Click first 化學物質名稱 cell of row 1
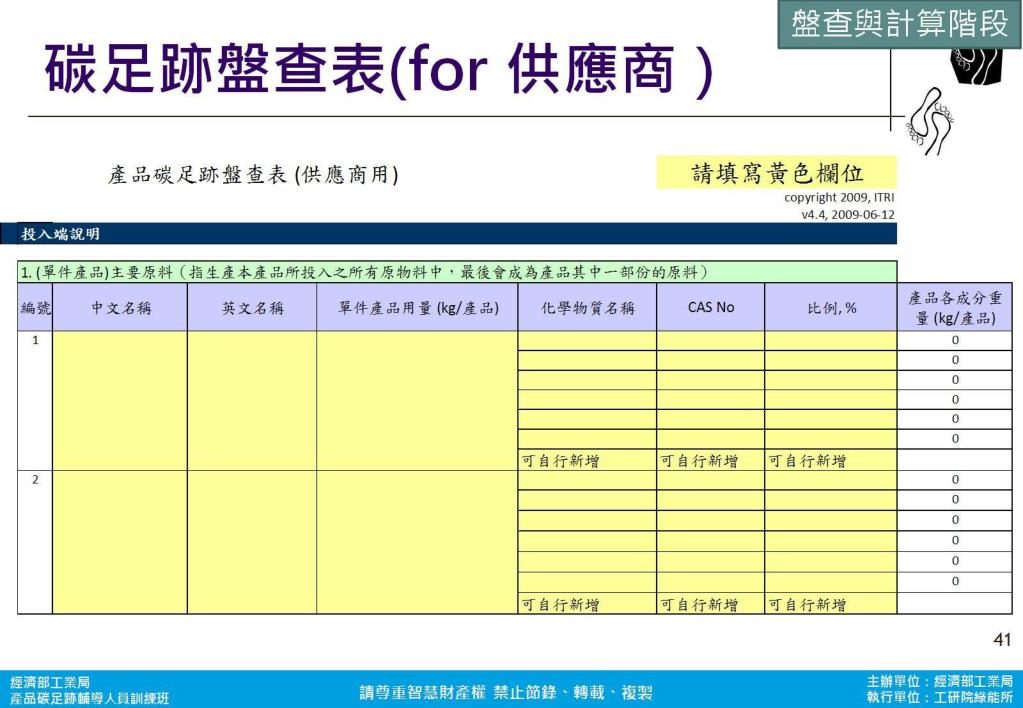1023x708 pixels. coord(587,341)
